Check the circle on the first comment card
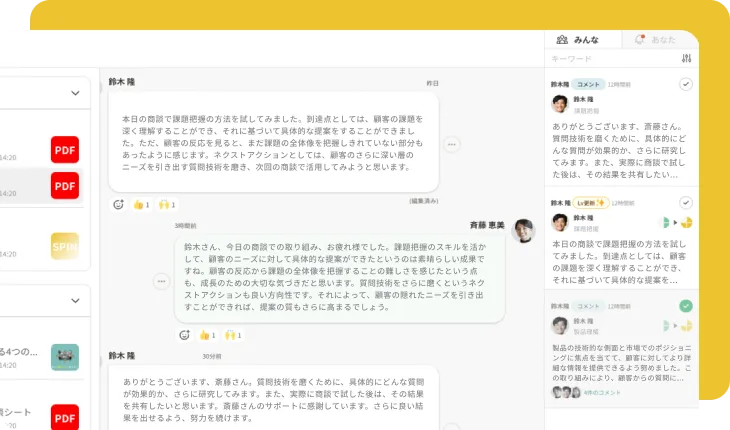The width and height of the screenshot is (730, 430). (x=685, y=85)
